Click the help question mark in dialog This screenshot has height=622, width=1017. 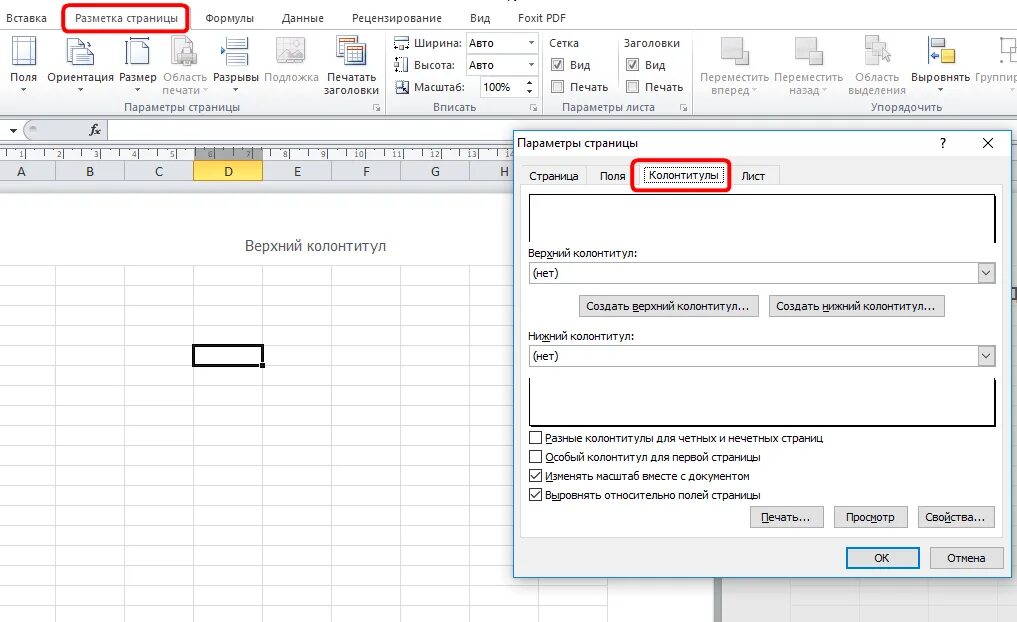(942, 143)
